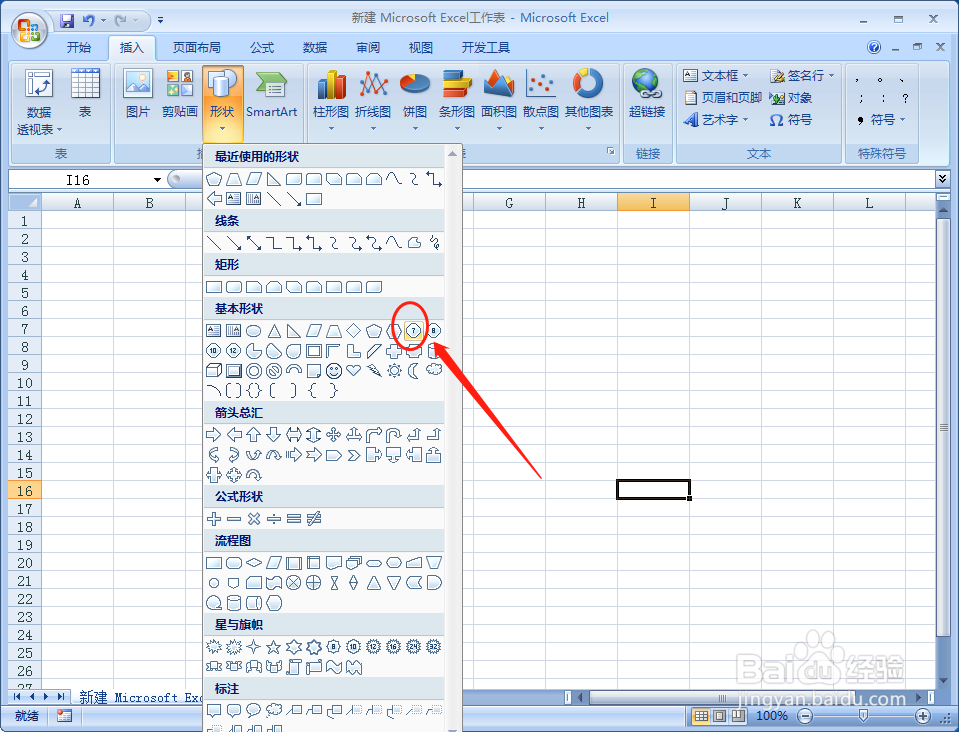This screenshot has height=732, width=959.
Task: Select the cloud shape
Action: pos(434,370)
